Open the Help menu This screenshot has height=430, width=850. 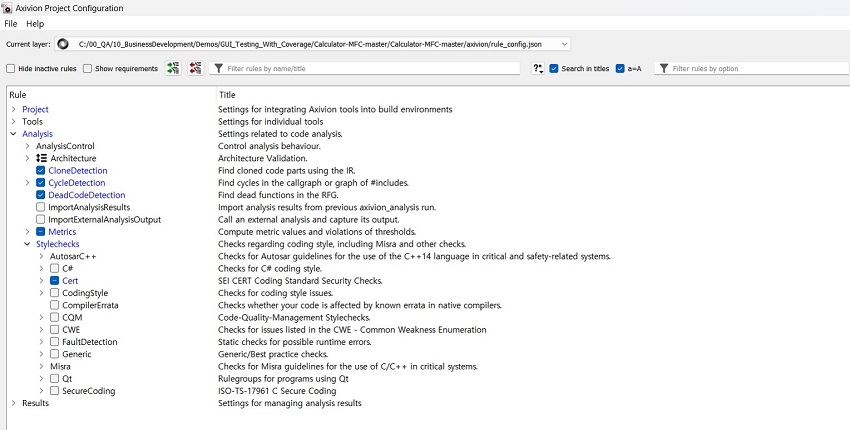[x=35, y=23]
